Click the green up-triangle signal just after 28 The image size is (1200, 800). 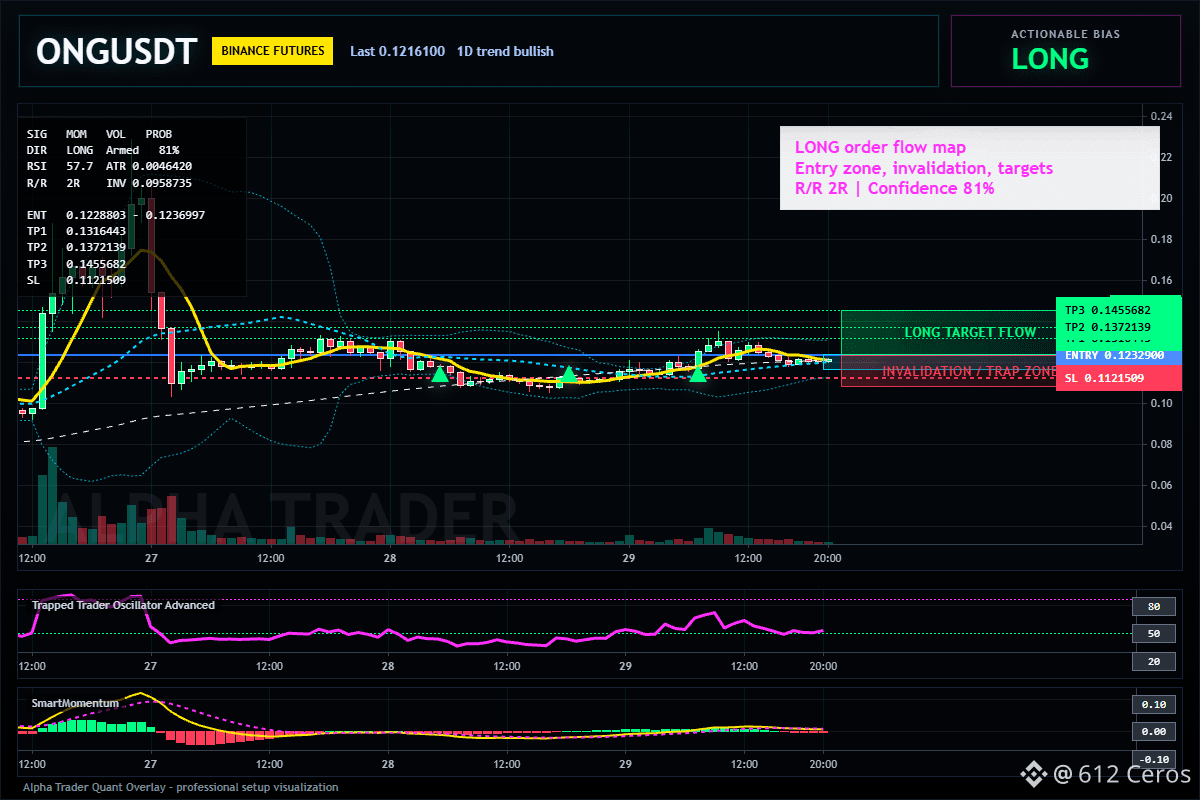439,374
